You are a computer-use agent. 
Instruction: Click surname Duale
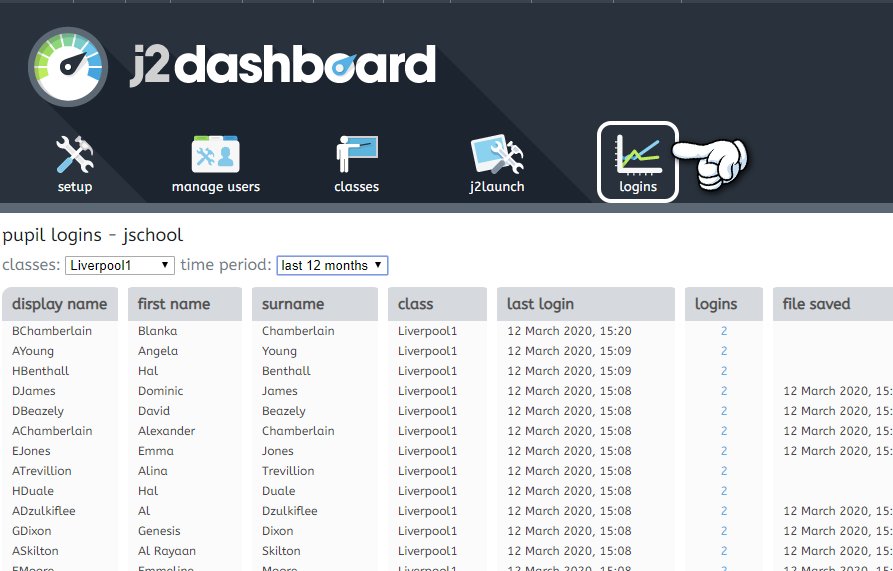278,491
